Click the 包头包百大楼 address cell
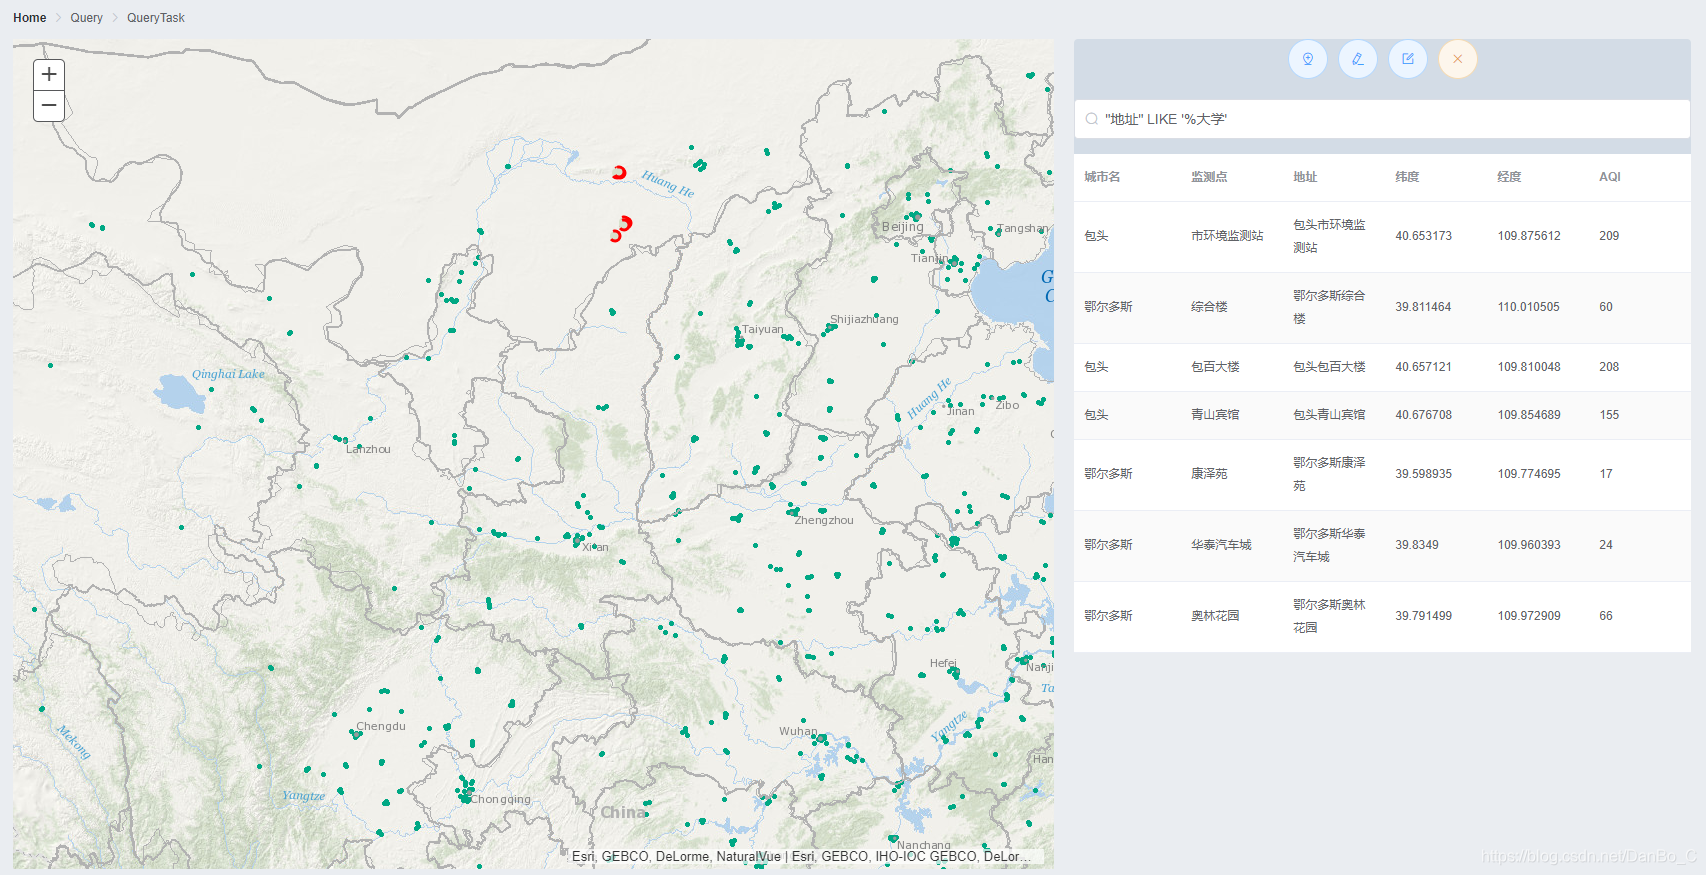This screenshot has width=1706, height=875. (x=1329, y=367)
